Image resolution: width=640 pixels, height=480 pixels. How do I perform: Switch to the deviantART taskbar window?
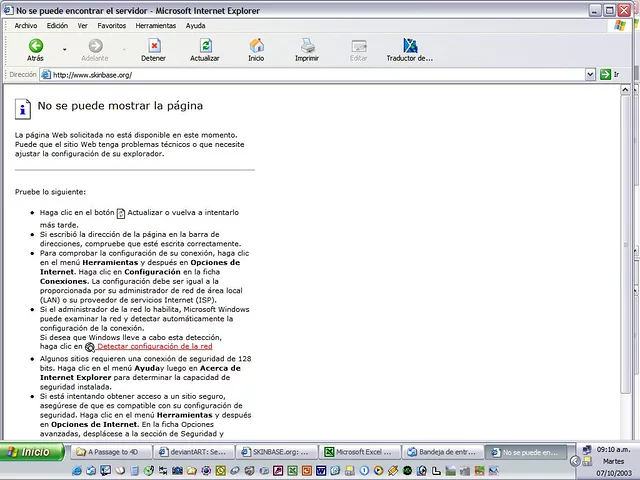[x=193, y=452]
